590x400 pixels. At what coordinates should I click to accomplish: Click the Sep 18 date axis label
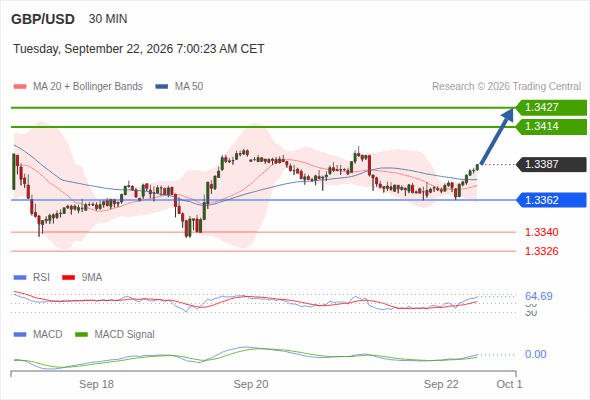coord(96,384)
